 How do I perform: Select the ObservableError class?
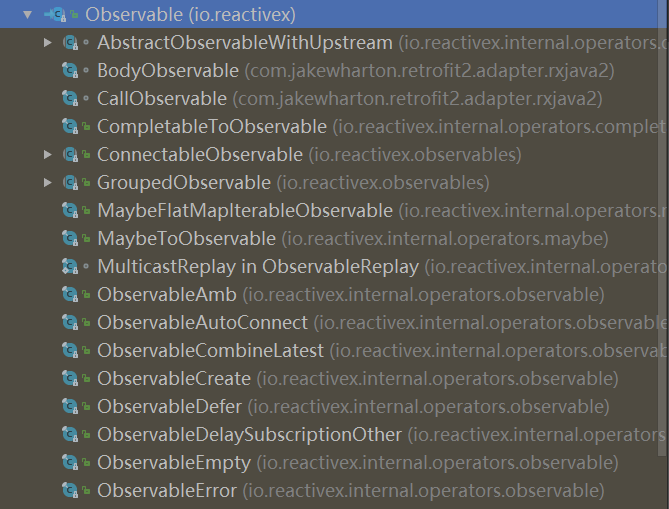[x=167, y=491]
